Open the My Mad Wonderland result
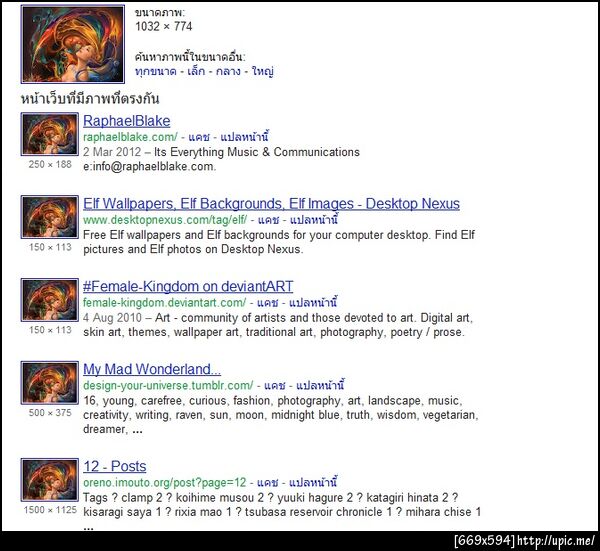The height and width of the screenshot is (551, 600). [x=152, y=369]
